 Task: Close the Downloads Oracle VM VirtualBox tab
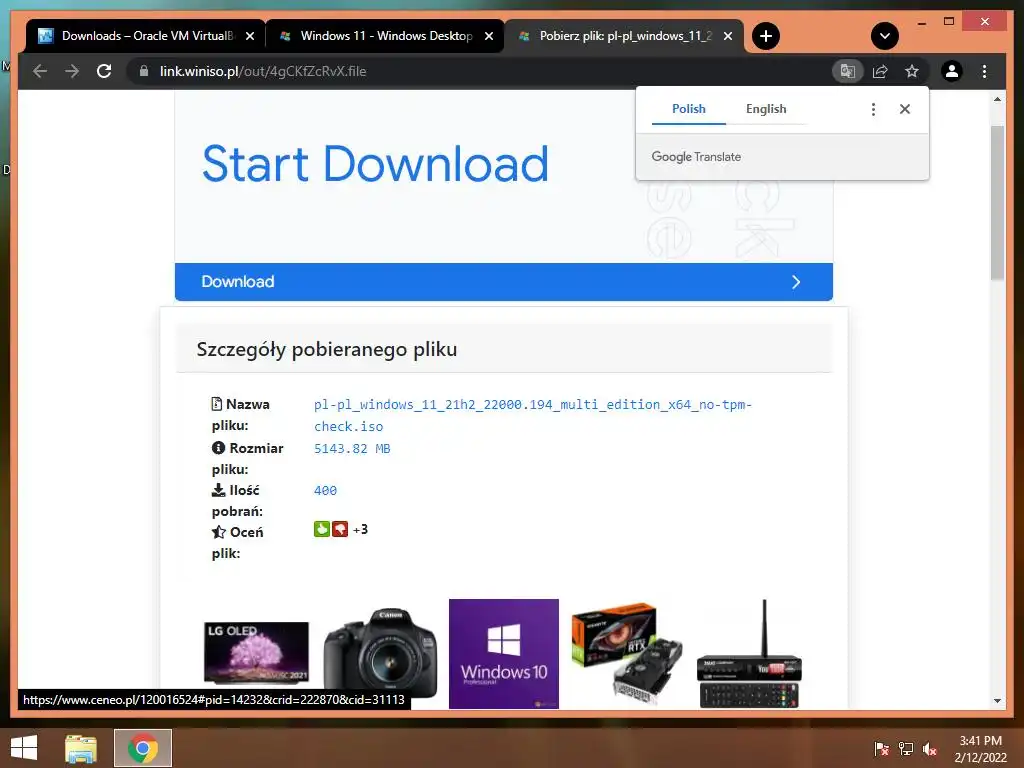249,36
